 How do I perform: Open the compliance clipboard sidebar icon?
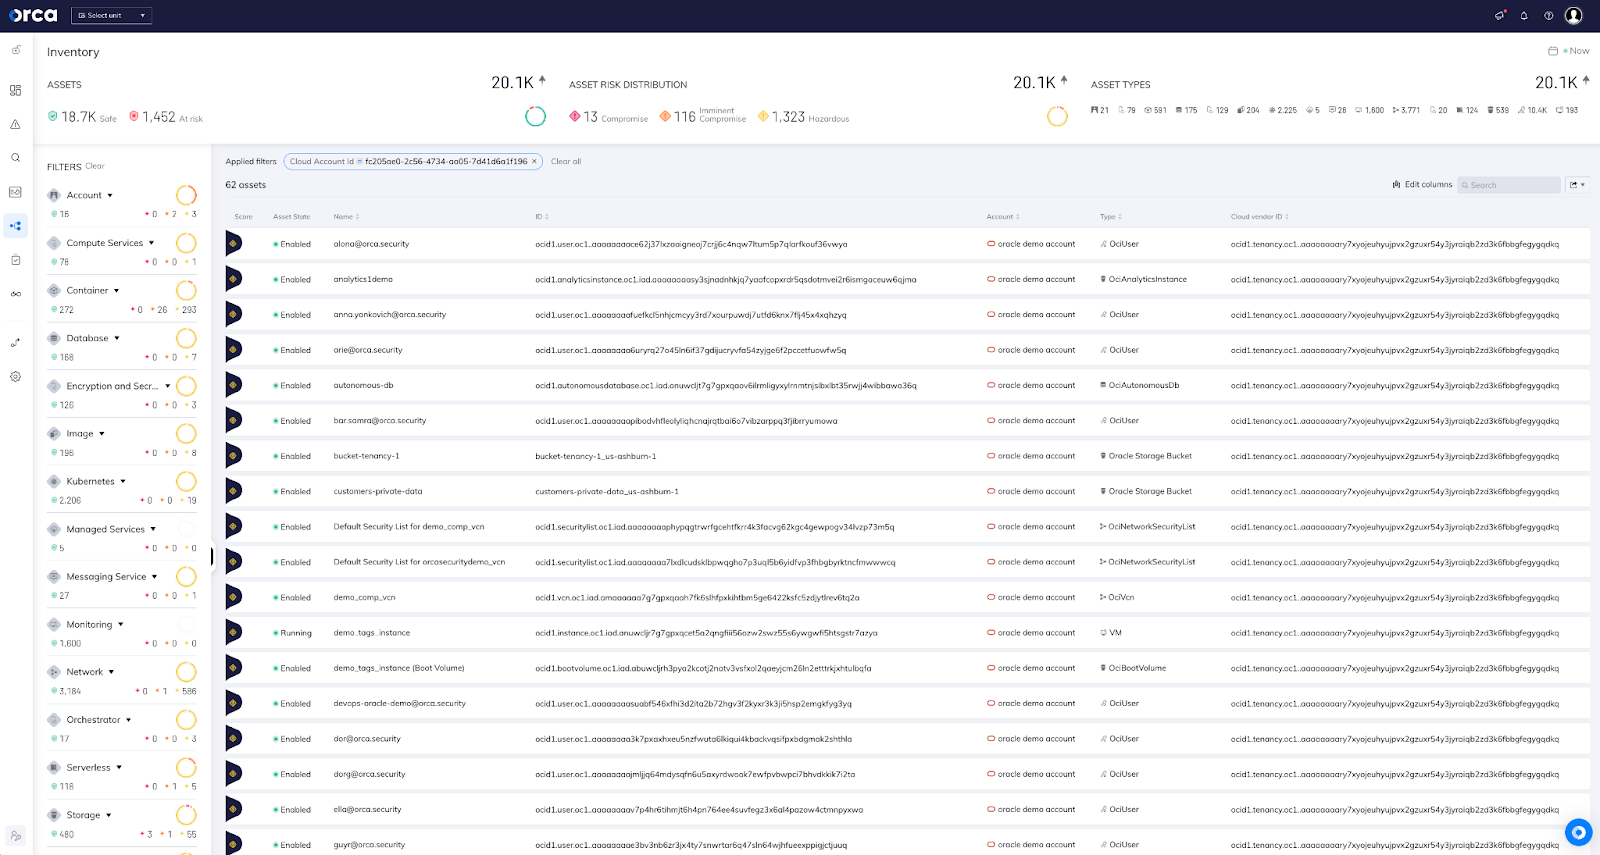15,260
